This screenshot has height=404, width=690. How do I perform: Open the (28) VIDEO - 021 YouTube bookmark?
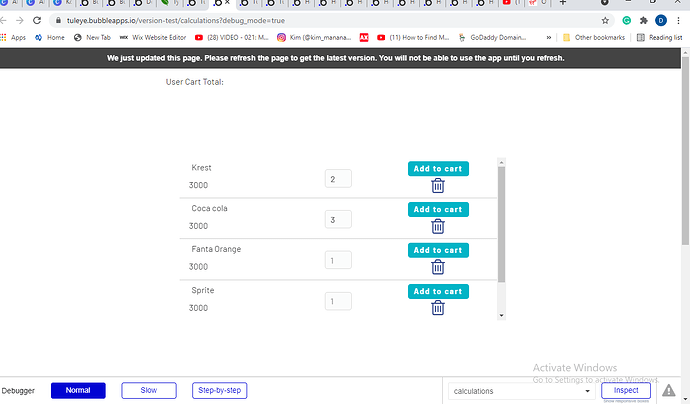point(232,37)
